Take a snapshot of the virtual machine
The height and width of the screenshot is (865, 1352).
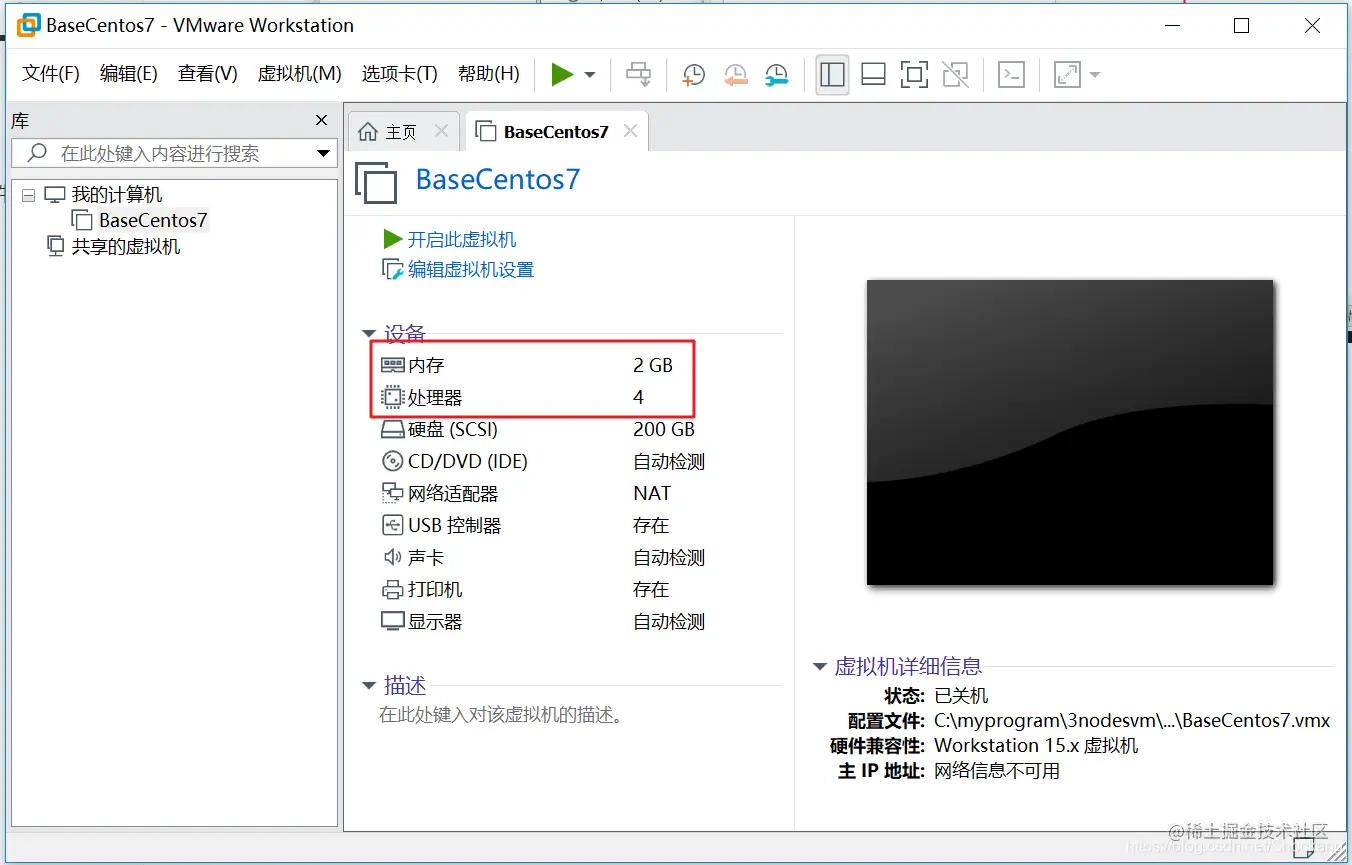[693, 74]
